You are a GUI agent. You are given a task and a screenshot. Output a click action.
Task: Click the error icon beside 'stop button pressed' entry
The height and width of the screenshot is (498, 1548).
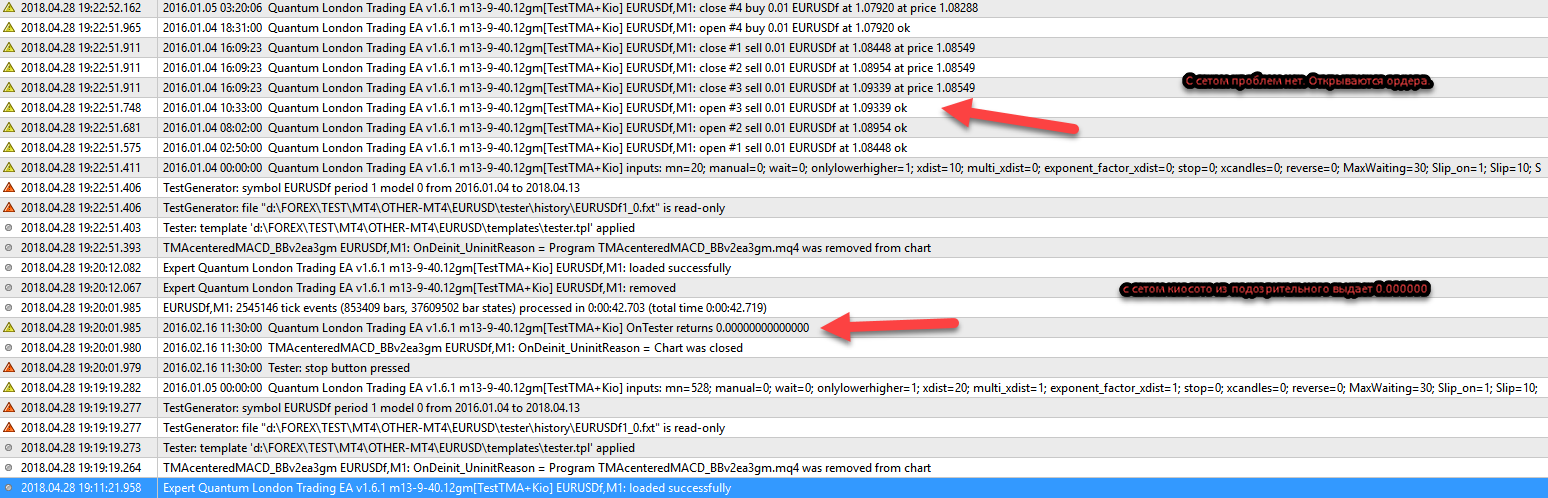(x=9, y=367)
